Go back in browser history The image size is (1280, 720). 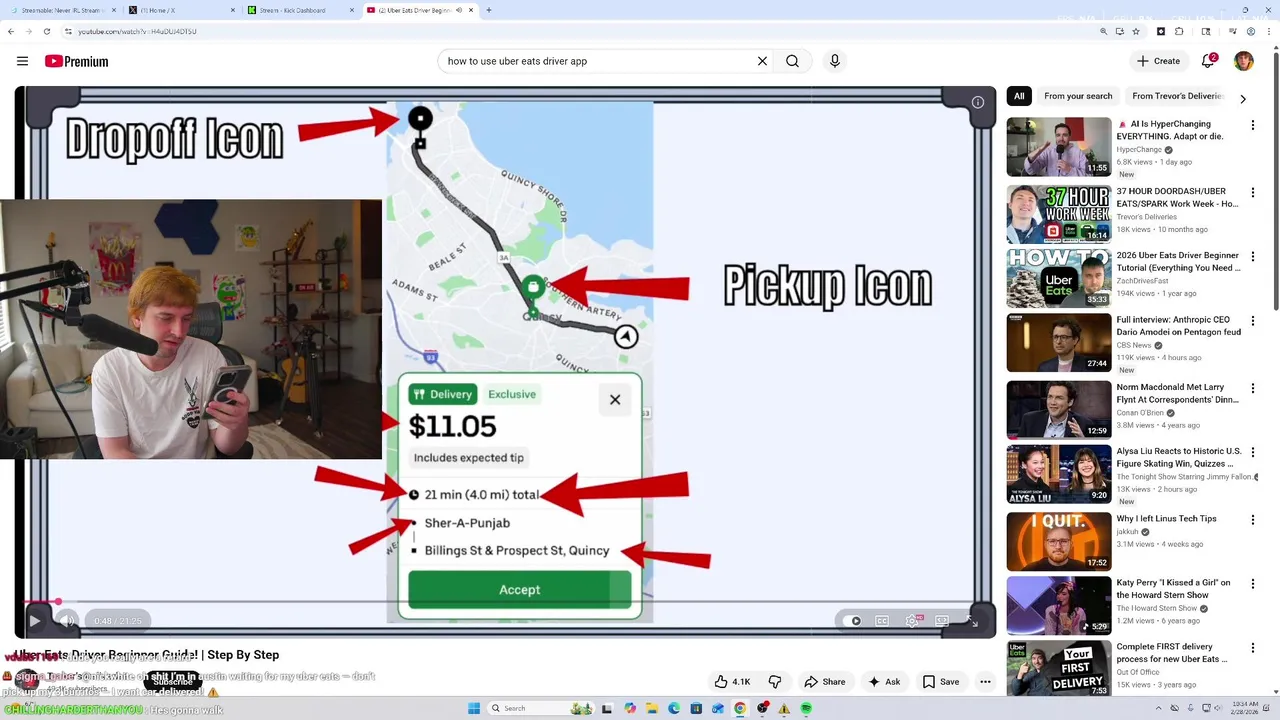[x=11, y=31]
